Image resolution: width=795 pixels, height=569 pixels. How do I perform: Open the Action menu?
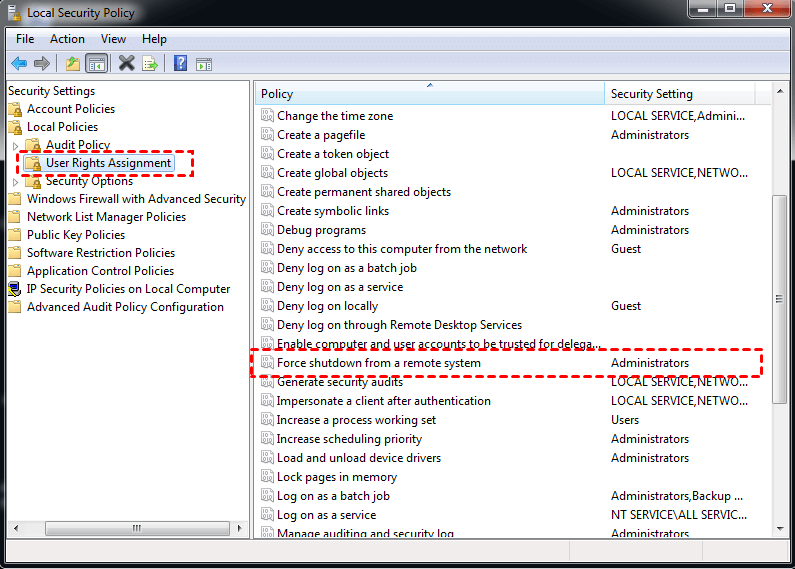coord(67,39)
